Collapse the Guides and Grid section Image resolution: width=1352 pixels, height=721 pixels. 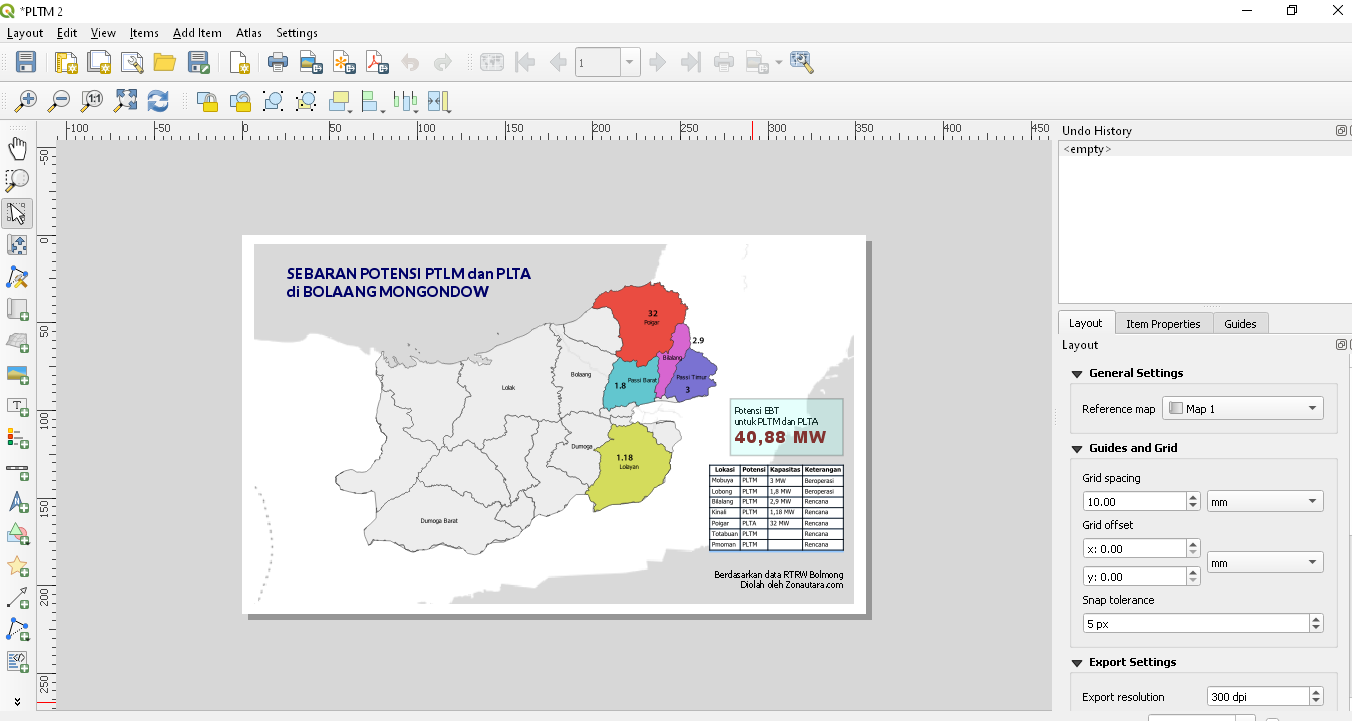point(1077,449)
